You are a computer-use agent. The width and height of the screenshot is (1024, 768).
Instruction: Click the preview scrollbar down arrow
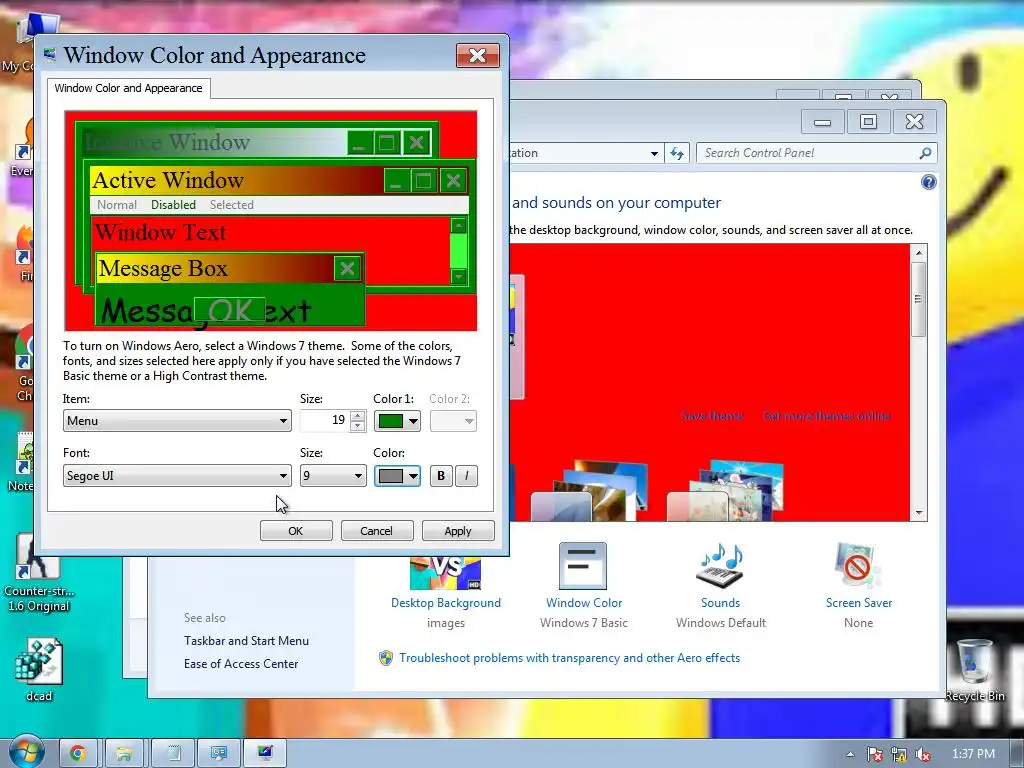[x=458, y=277]
